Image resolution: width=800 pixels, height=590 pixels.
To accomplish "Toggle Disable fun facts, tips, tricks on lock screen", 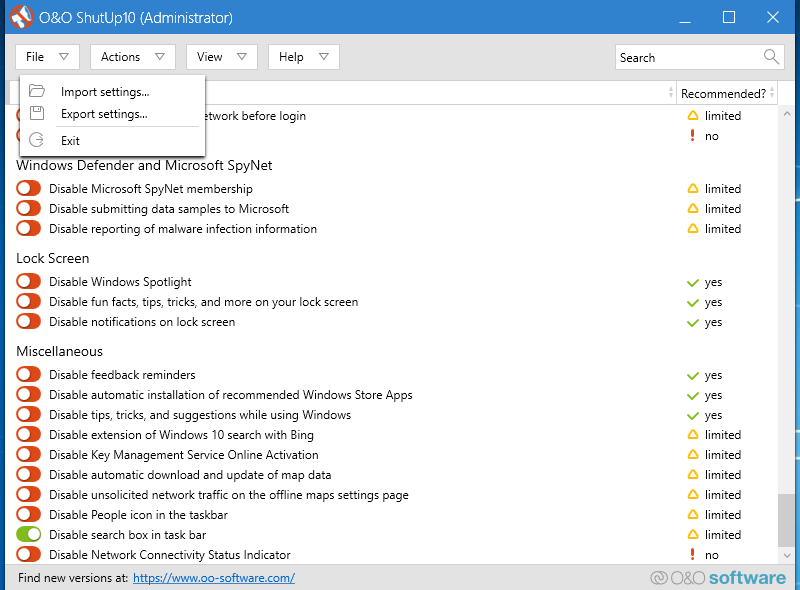I will [x=29, y=301].
